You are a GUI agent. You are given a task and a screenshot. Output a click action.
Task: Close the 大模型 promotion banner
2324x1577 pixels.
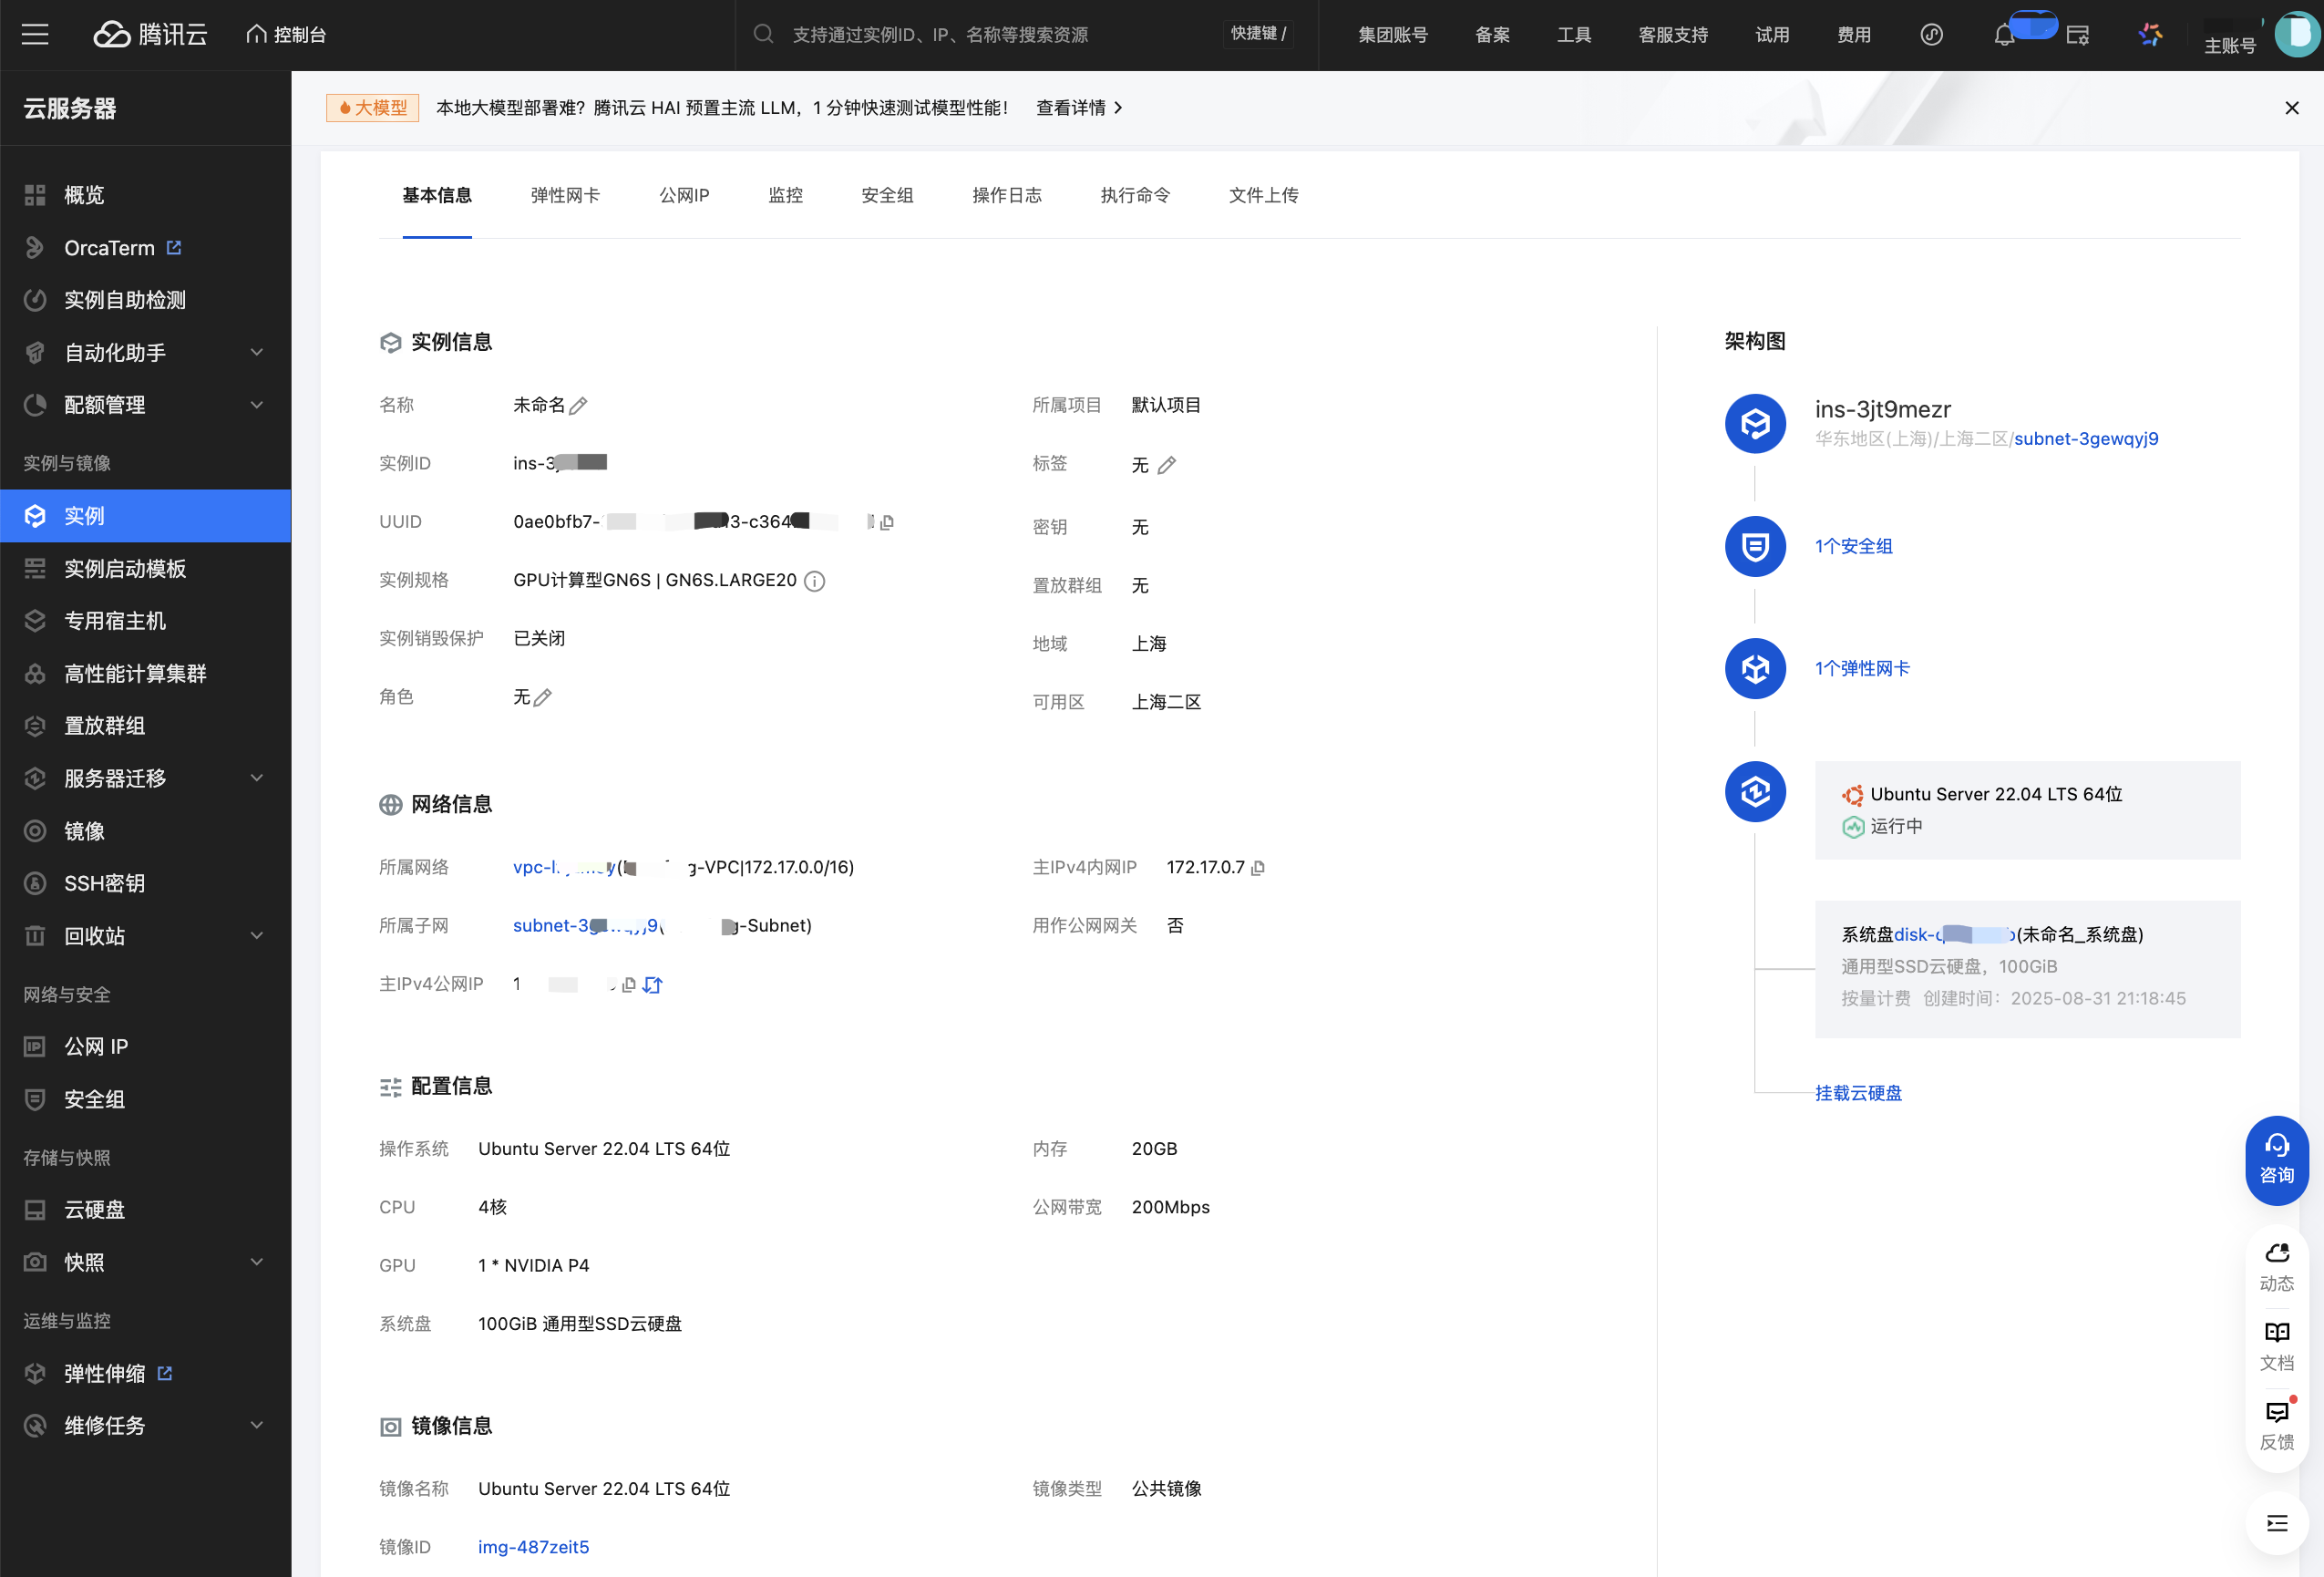2291,108
